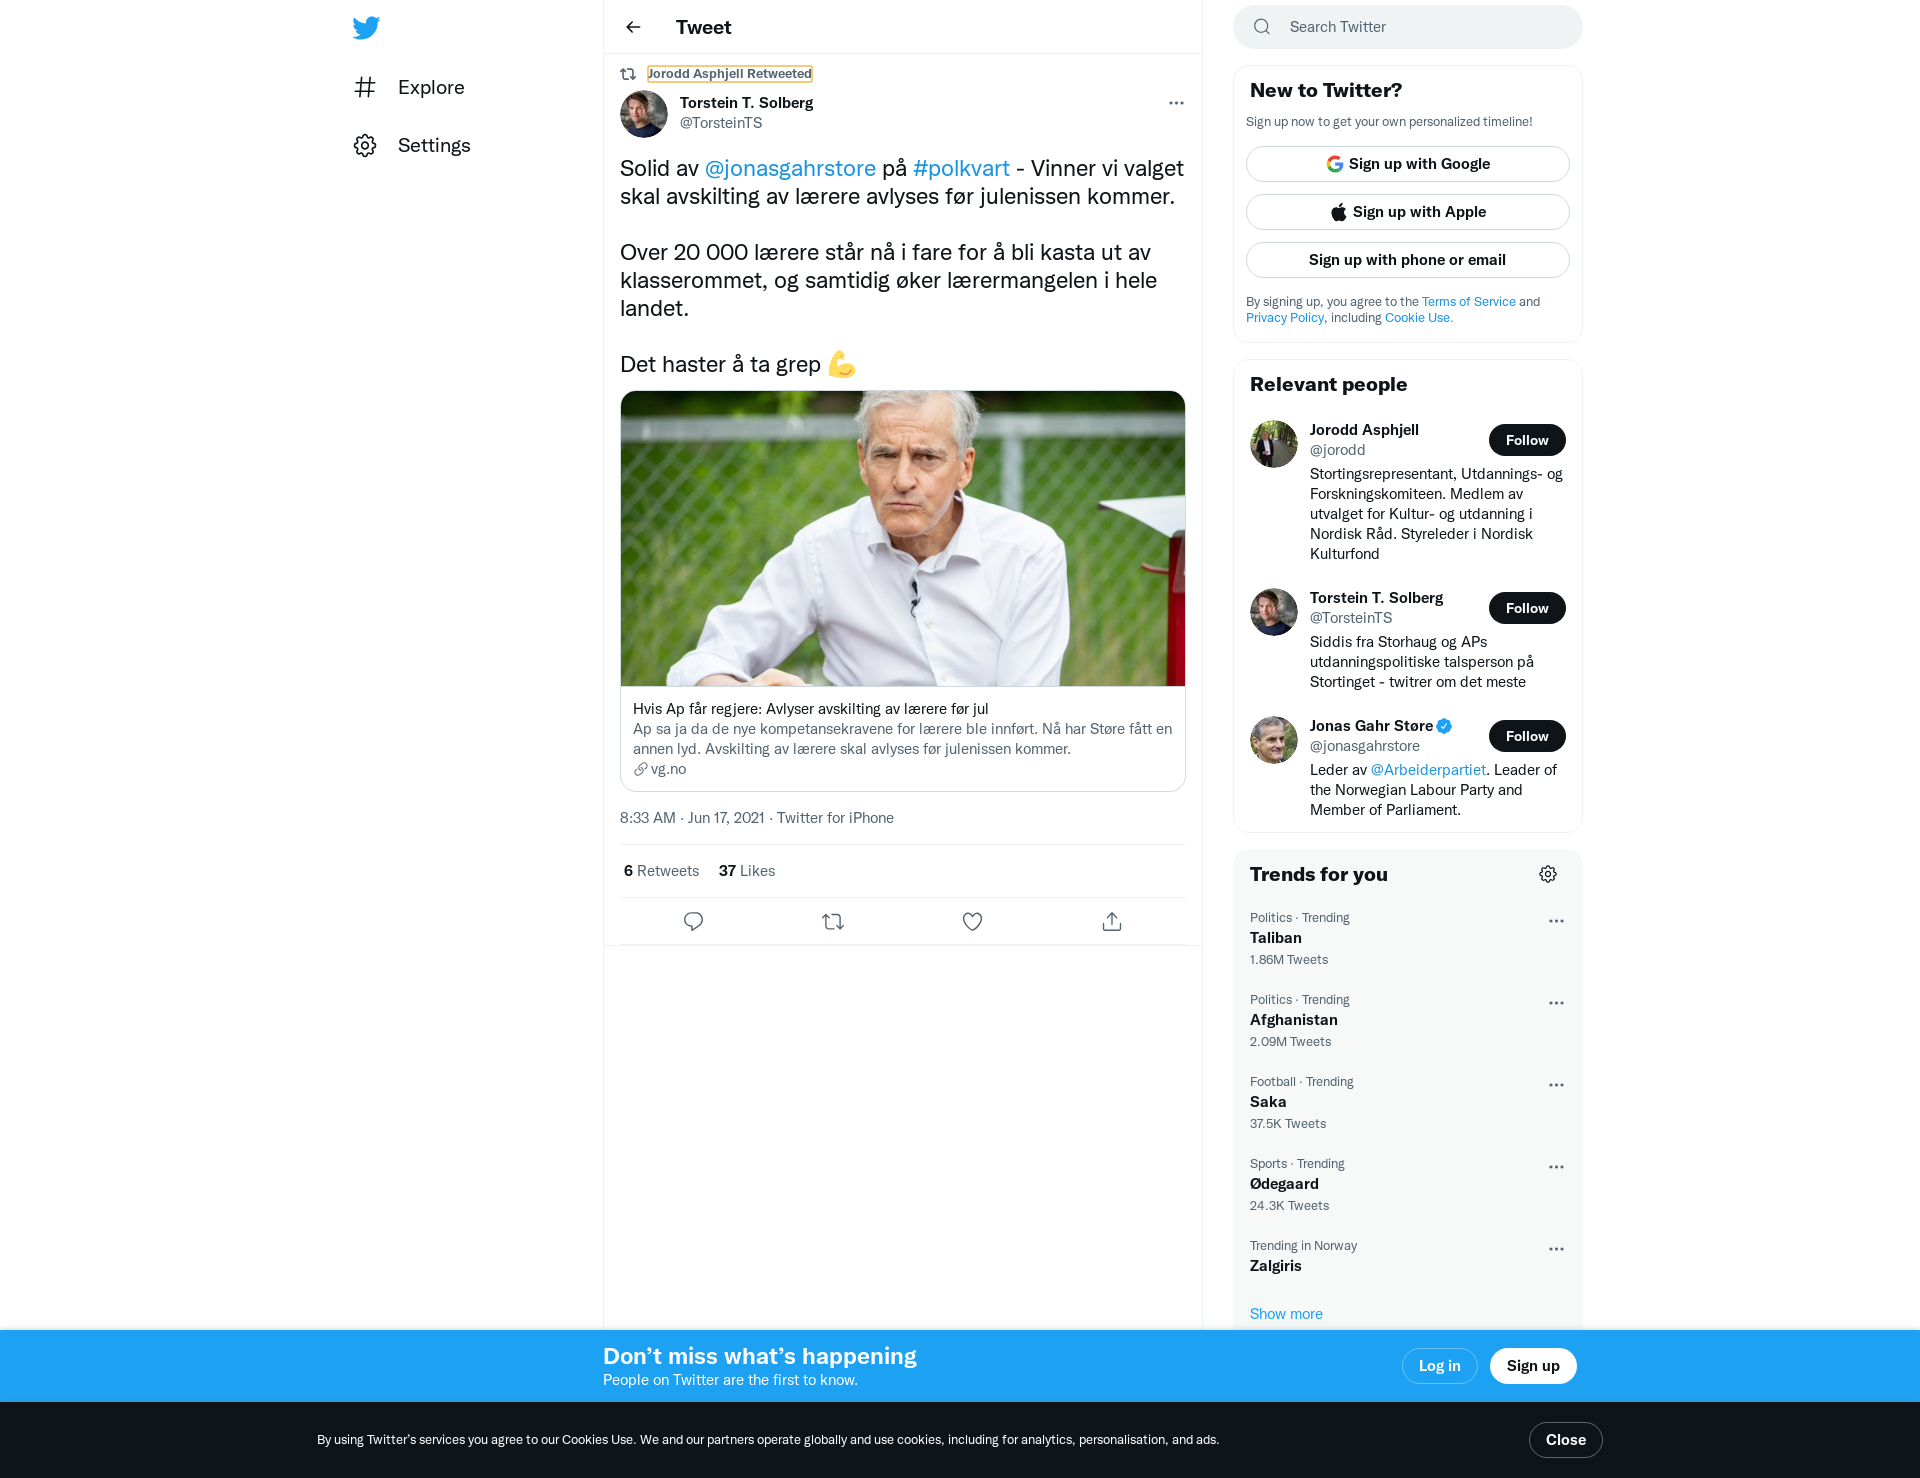Sign up with Google

click(x=1408, y=164)
